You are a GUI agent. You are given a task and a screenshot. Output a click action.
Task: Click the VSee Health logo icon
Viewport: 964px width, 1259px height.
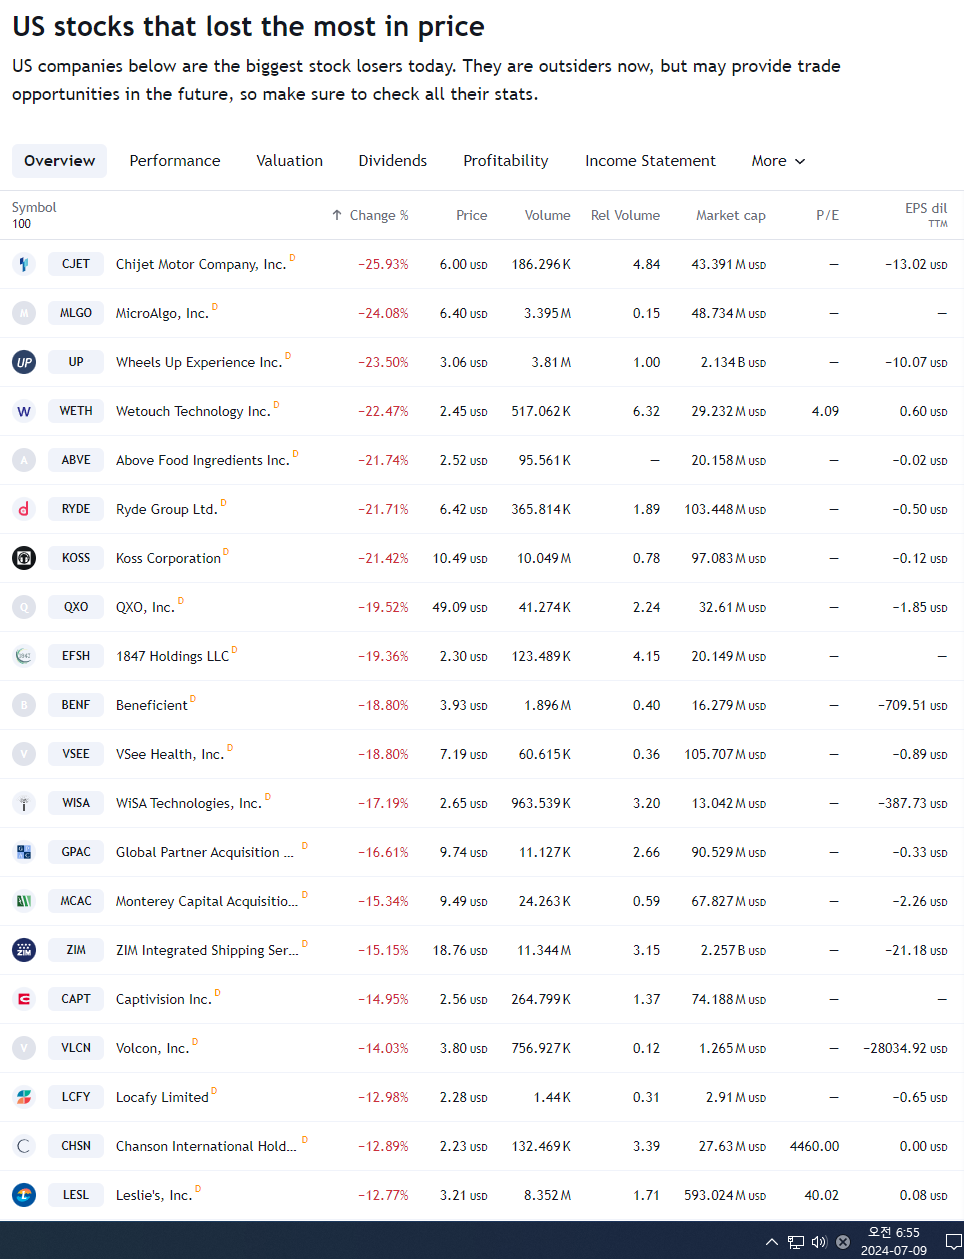pos(24,754)
